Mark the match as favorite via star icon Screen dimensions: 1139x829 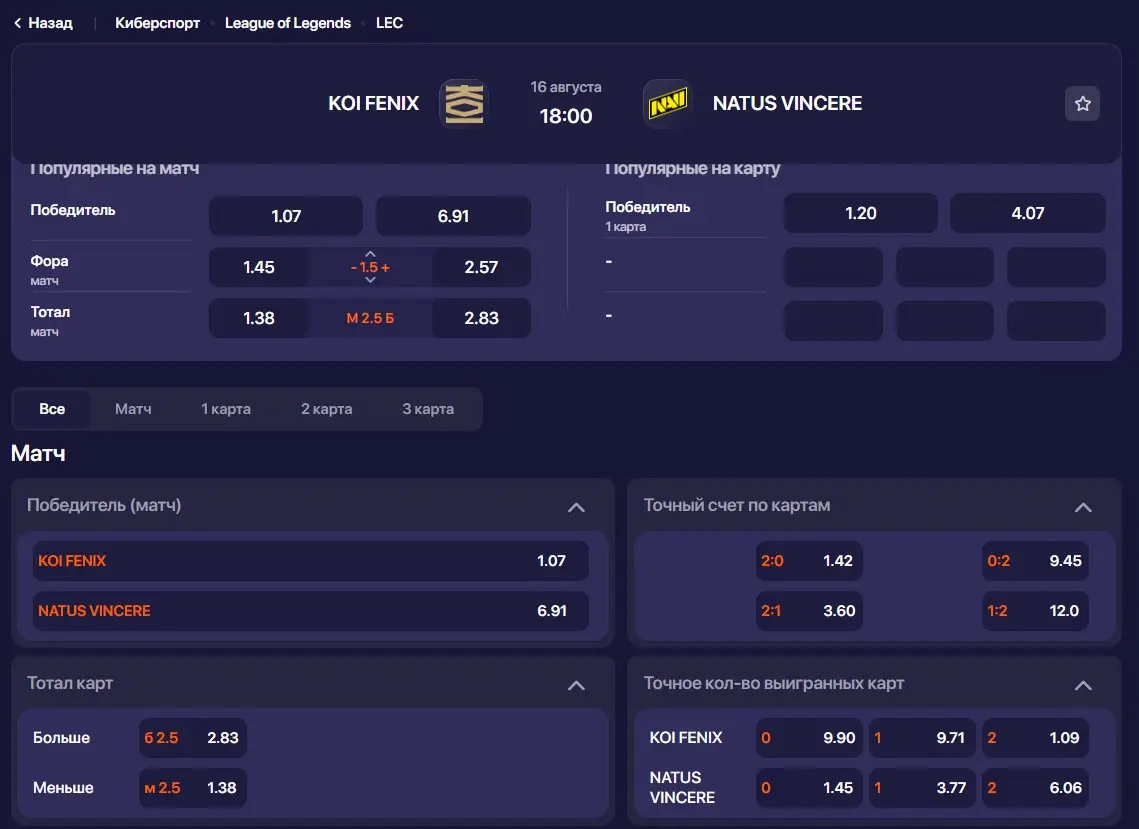1081,103
